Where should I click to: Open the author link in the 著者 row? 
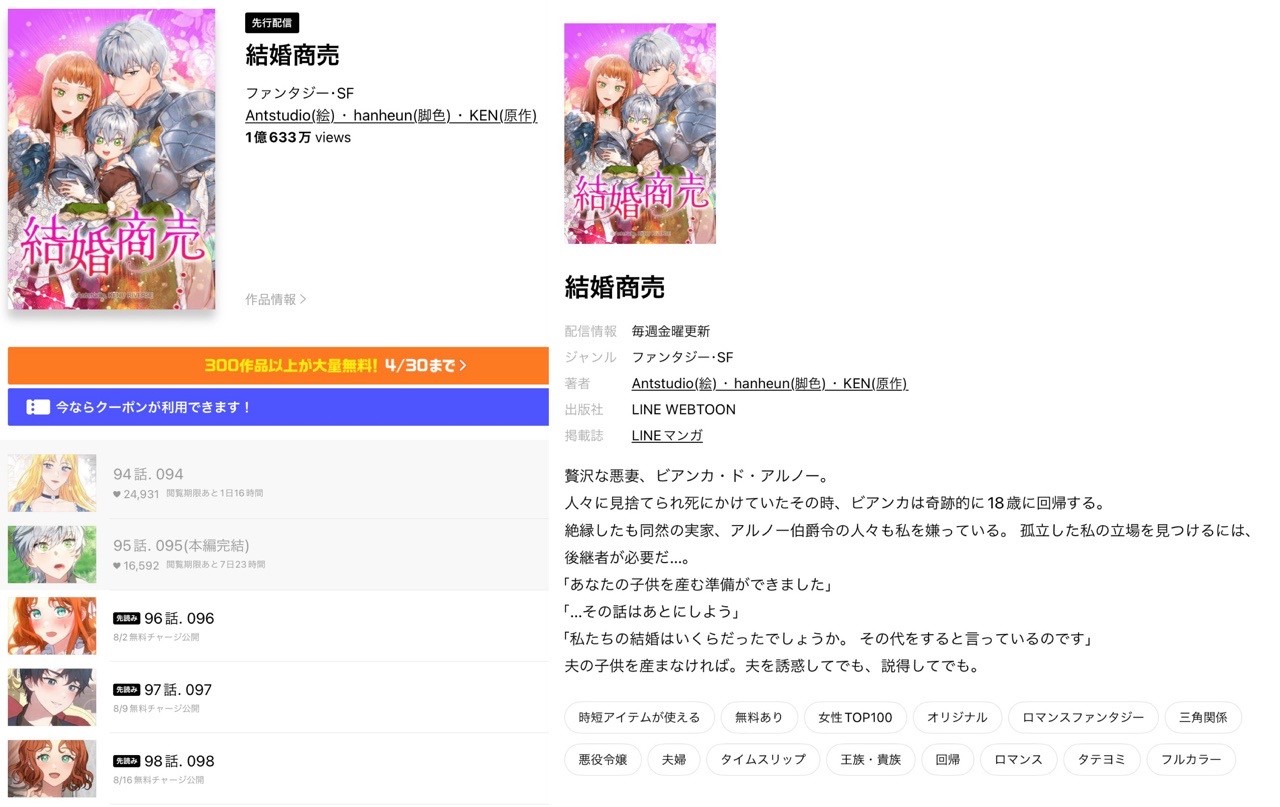pos(770,383)
